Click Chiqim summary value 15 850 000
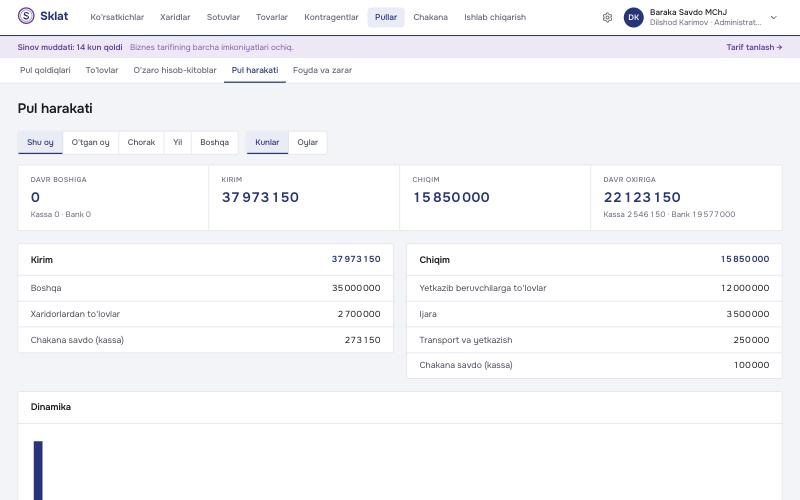 click(451, 197)
